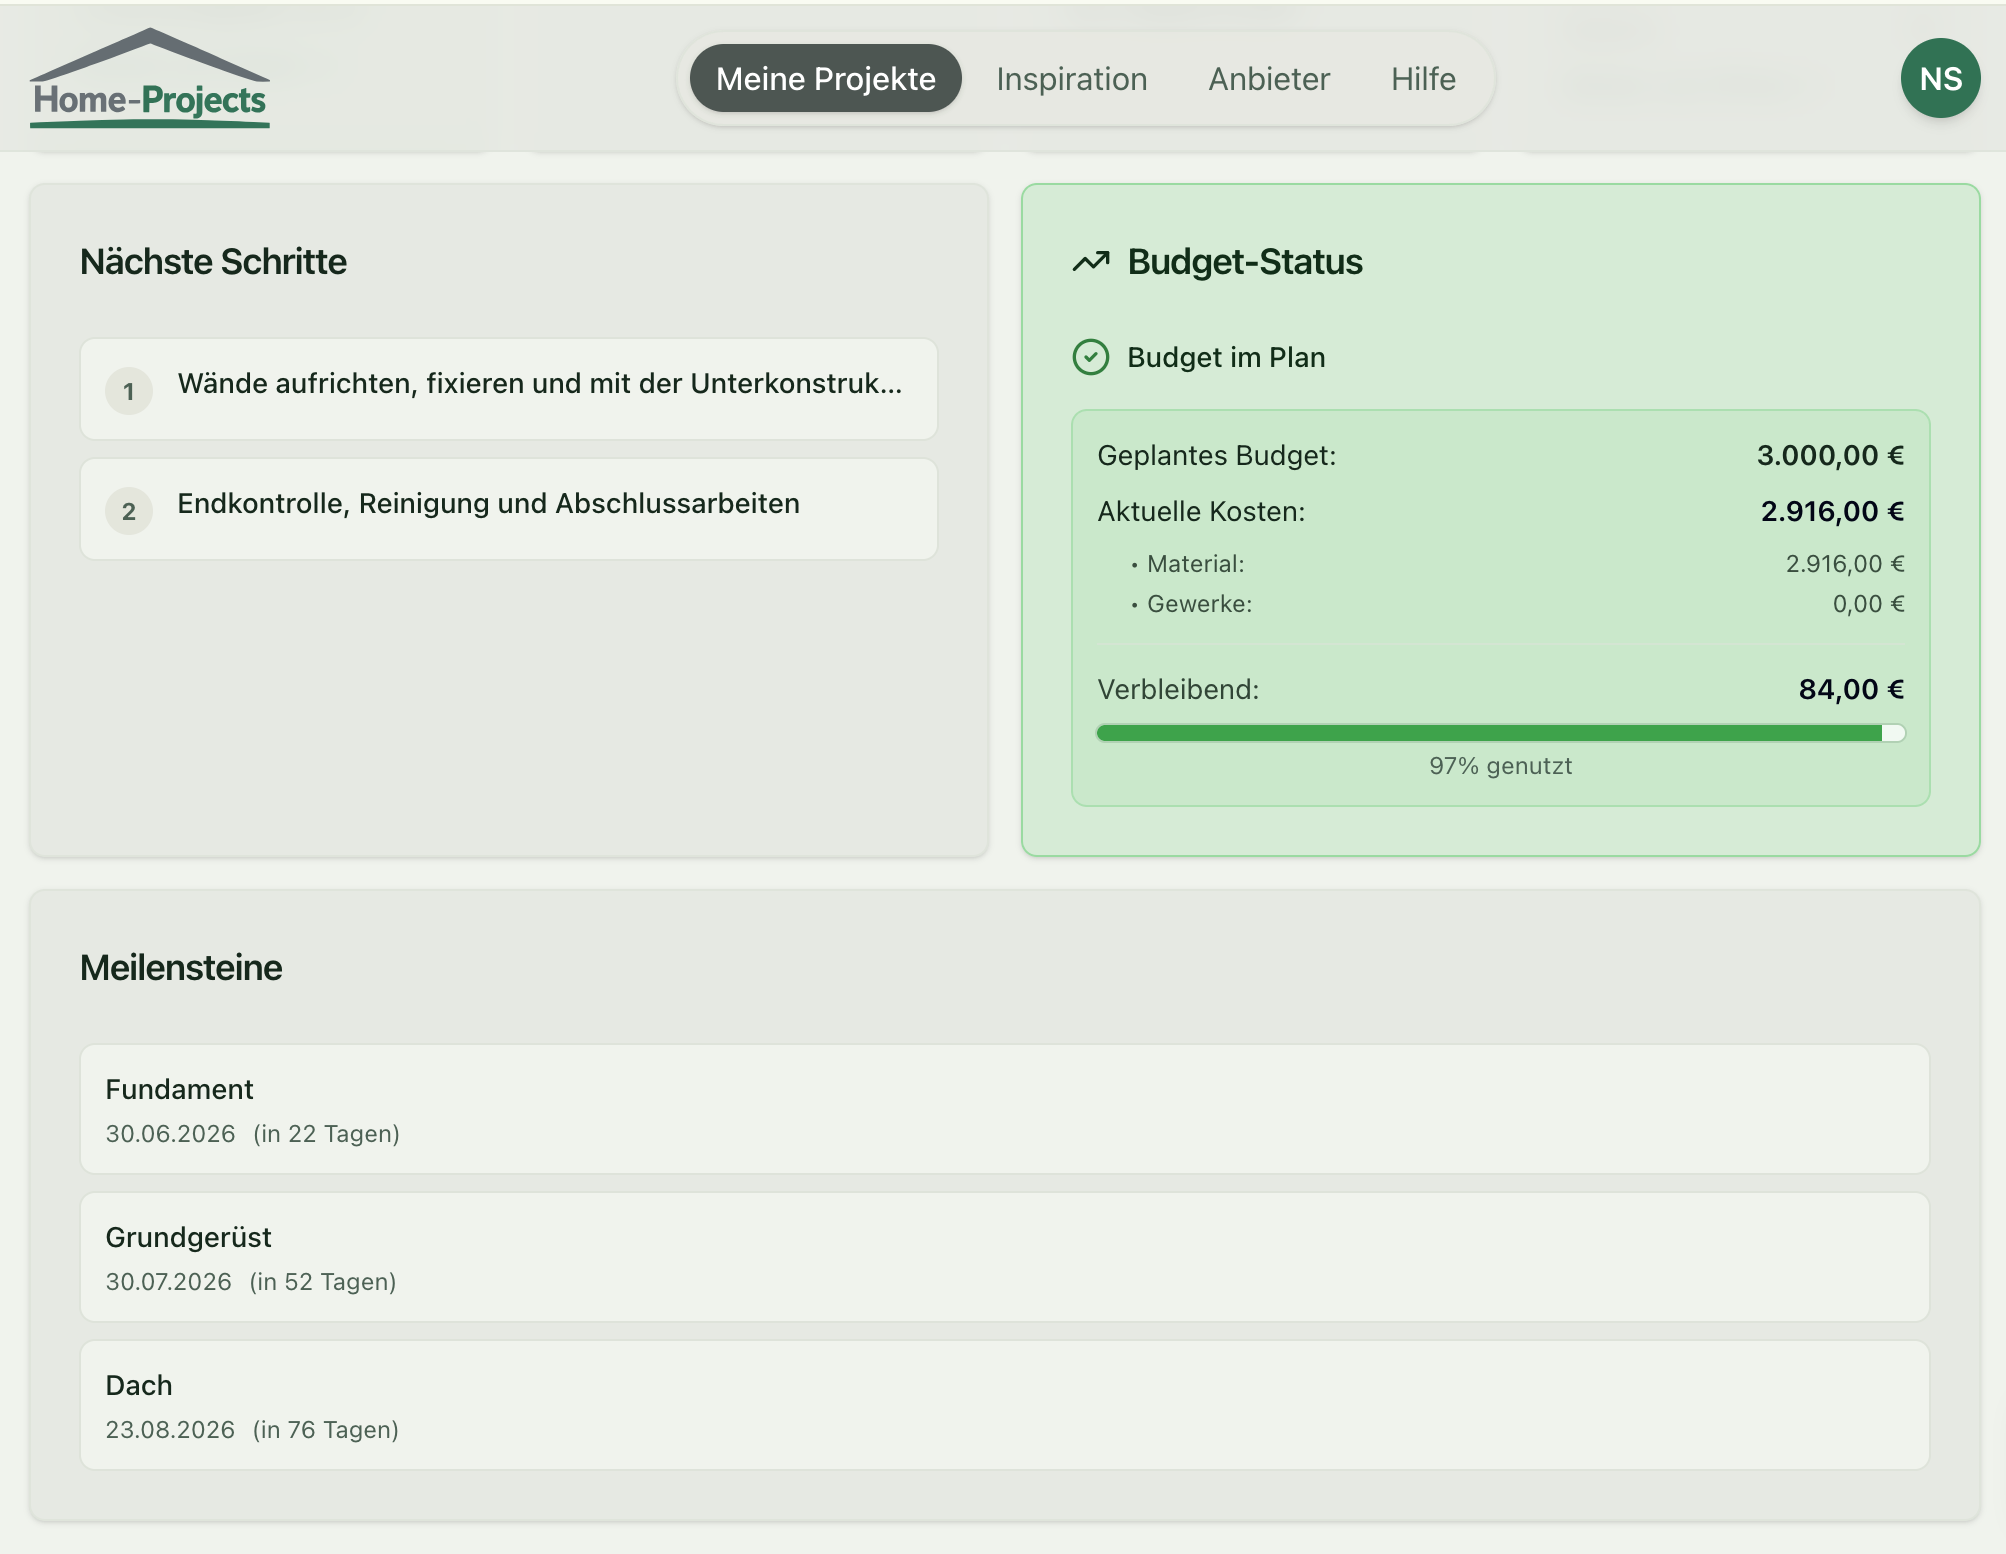Click the Nächste Schritte heading
Image resolution: width=2006 pixels, height=1554 pixels.
tap(213, 262)
